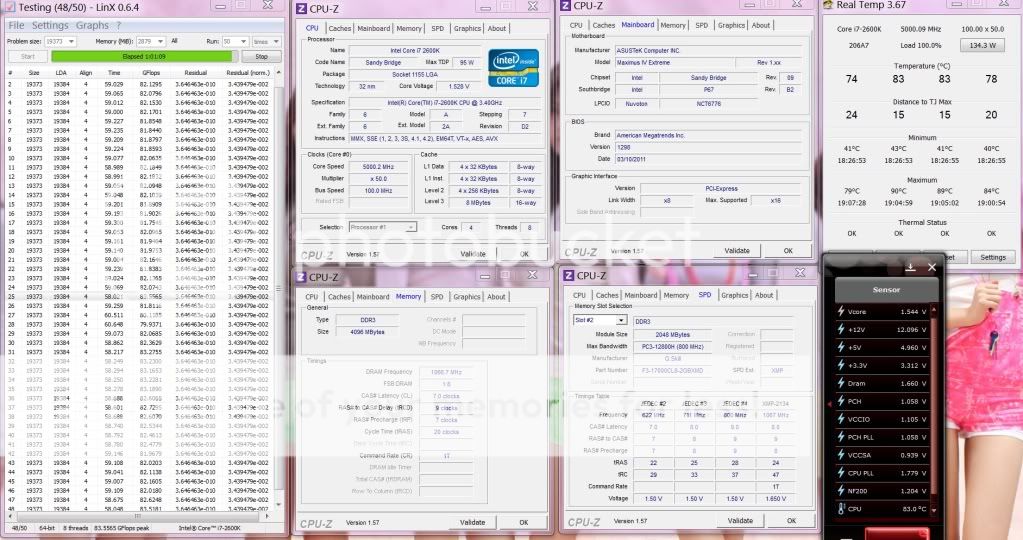Click the Real Temp title bar icon
Image resolution: width=1023 pixels, height=540 pixels.
tap(830, 6)
